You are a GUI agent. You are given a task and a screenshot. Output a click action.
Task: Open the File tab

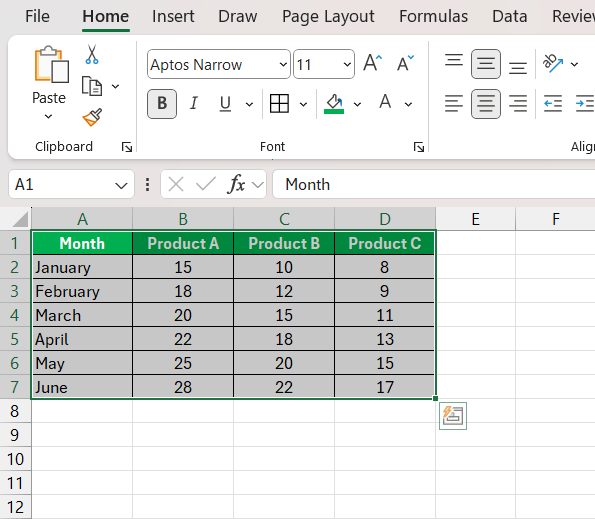tap(37, 16)
